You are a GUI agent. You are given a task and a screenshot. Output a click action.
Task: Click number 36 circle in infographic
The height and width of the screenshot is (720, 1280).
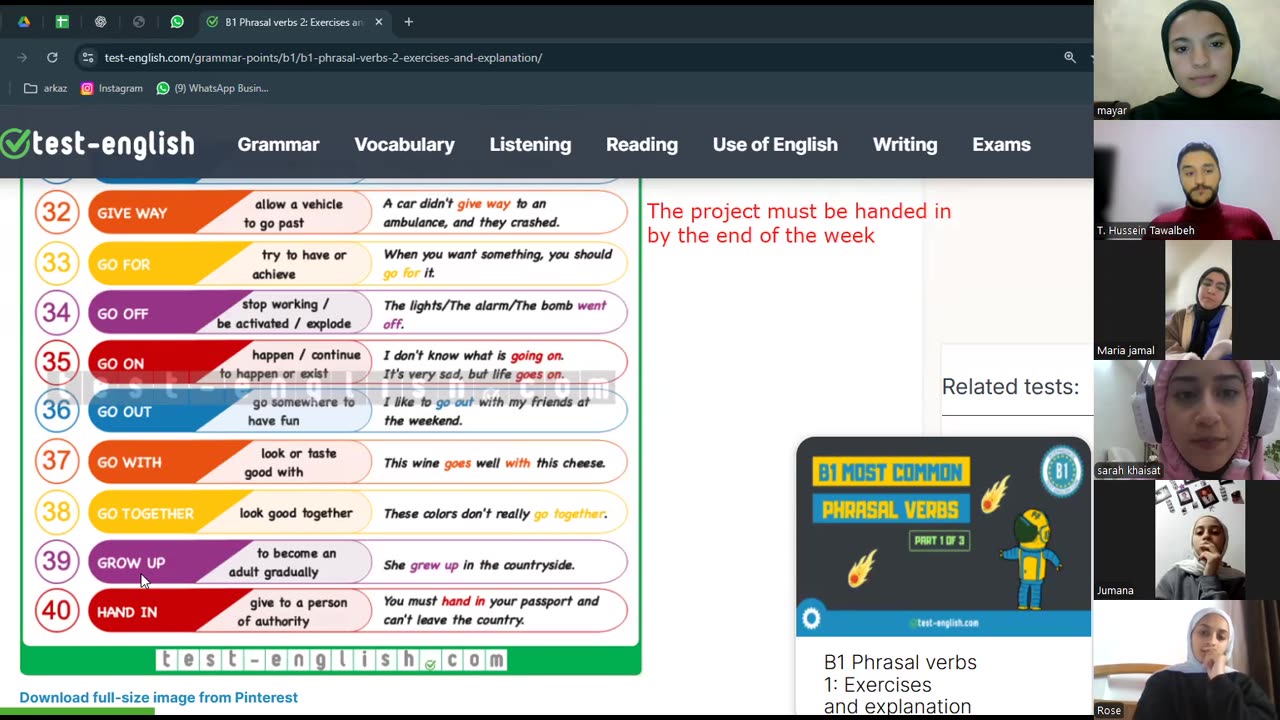57,411
